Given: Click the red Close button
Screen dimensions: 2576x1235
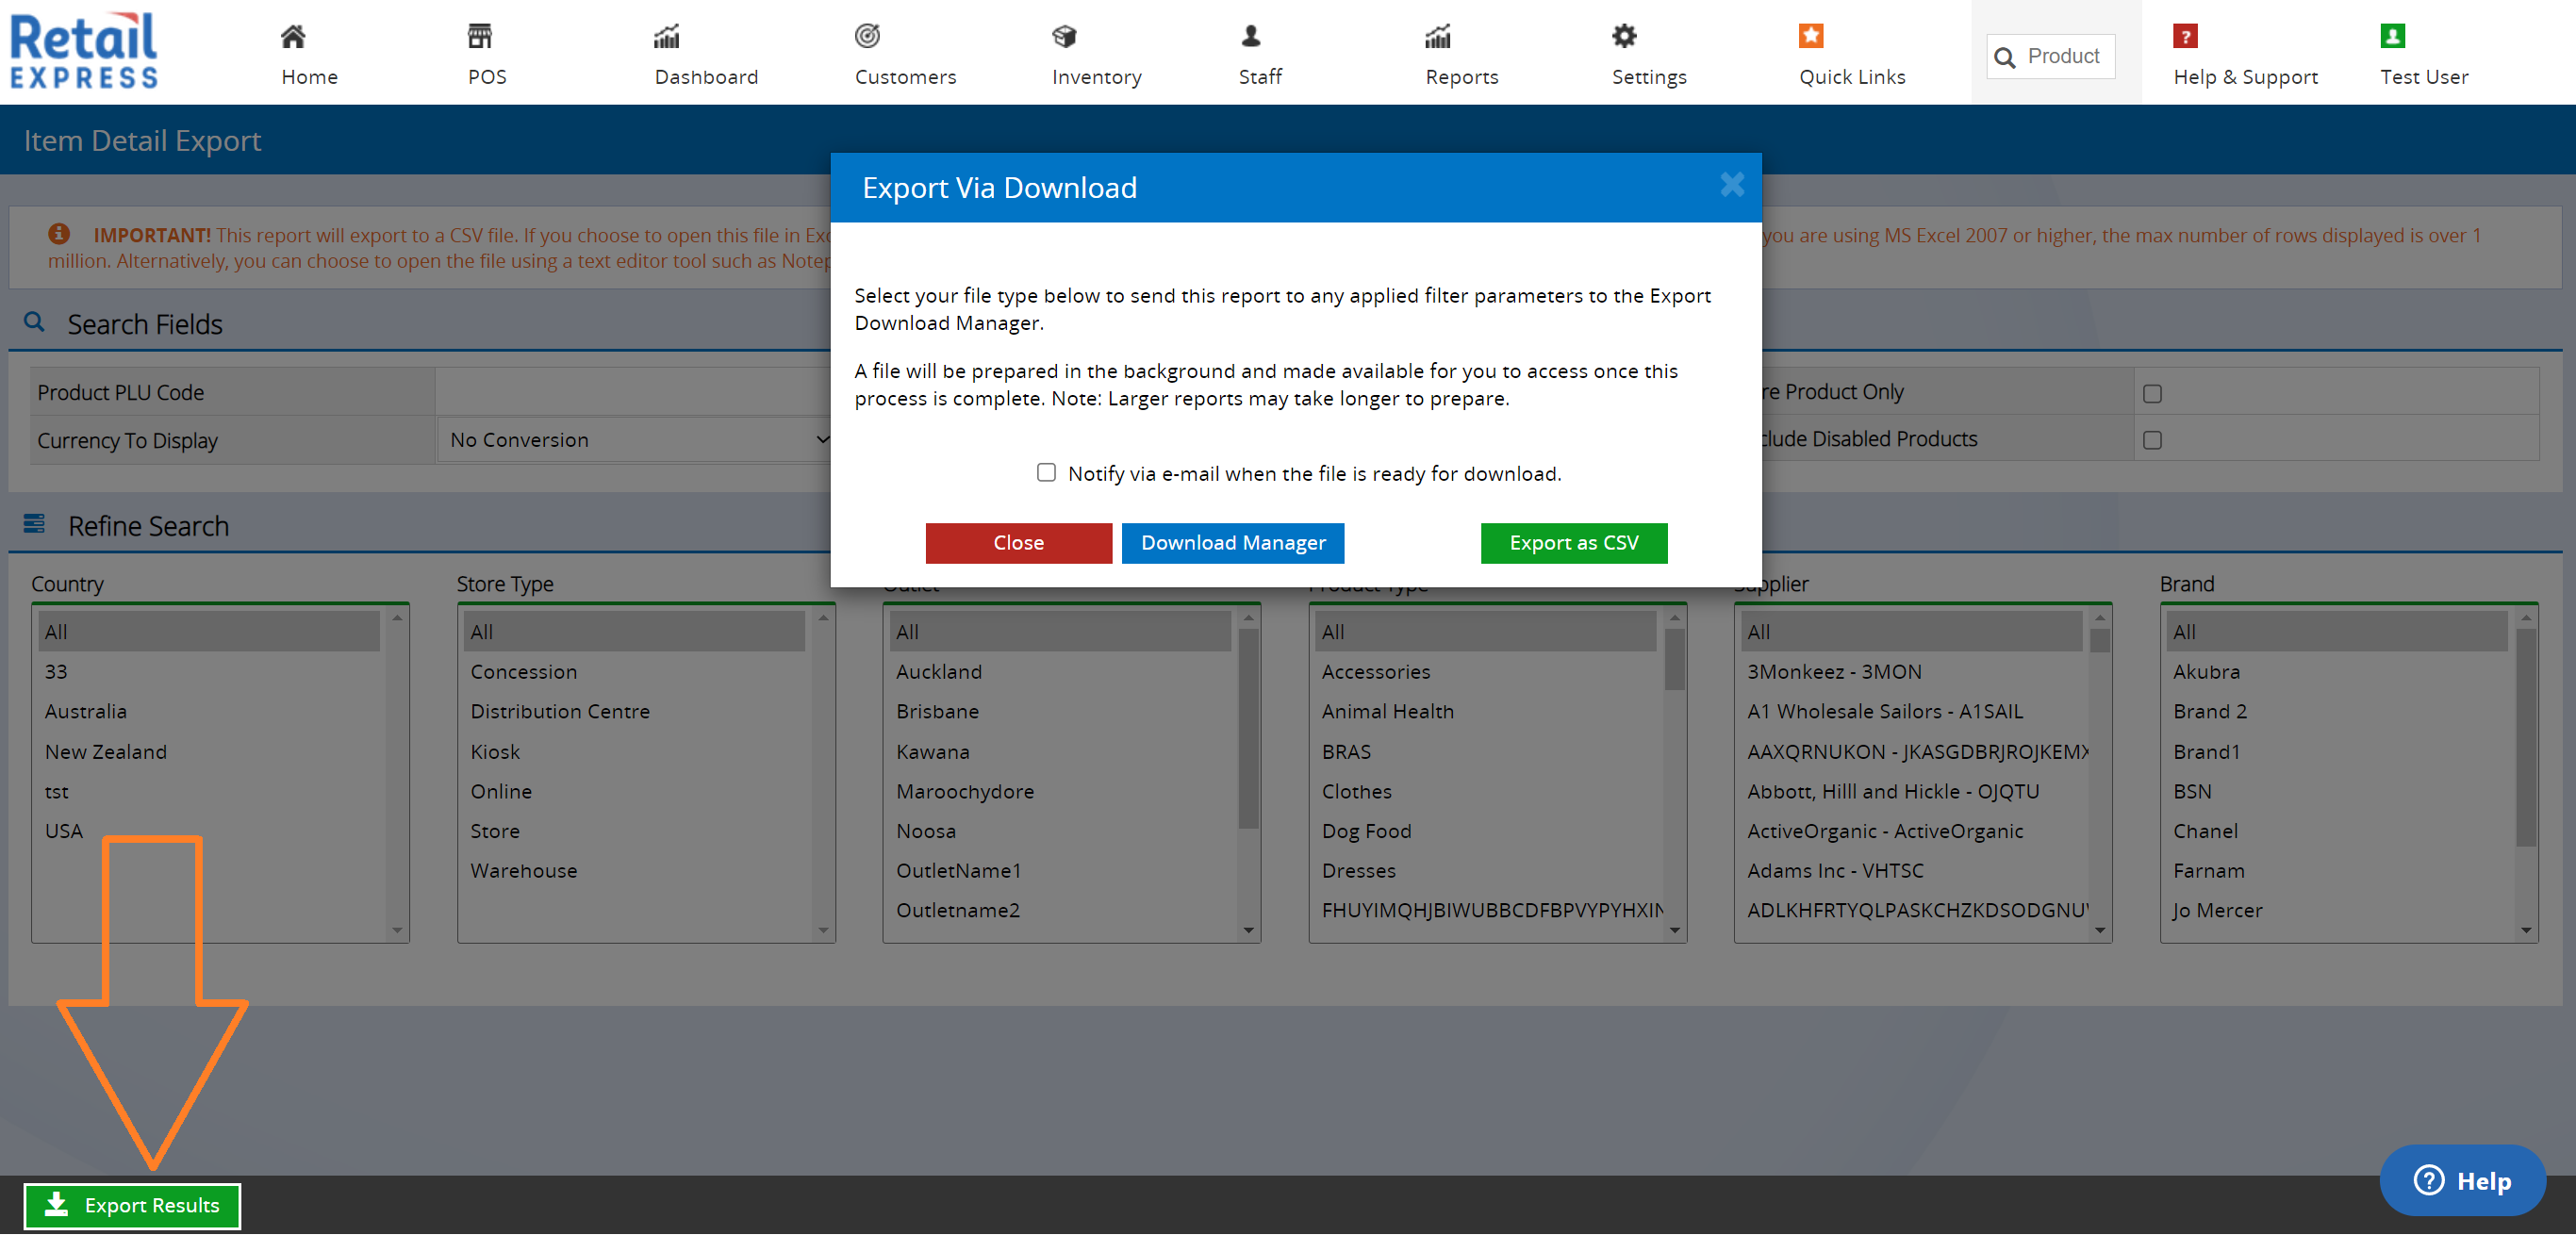Looking at the screenshot, I should (1018, 543).
